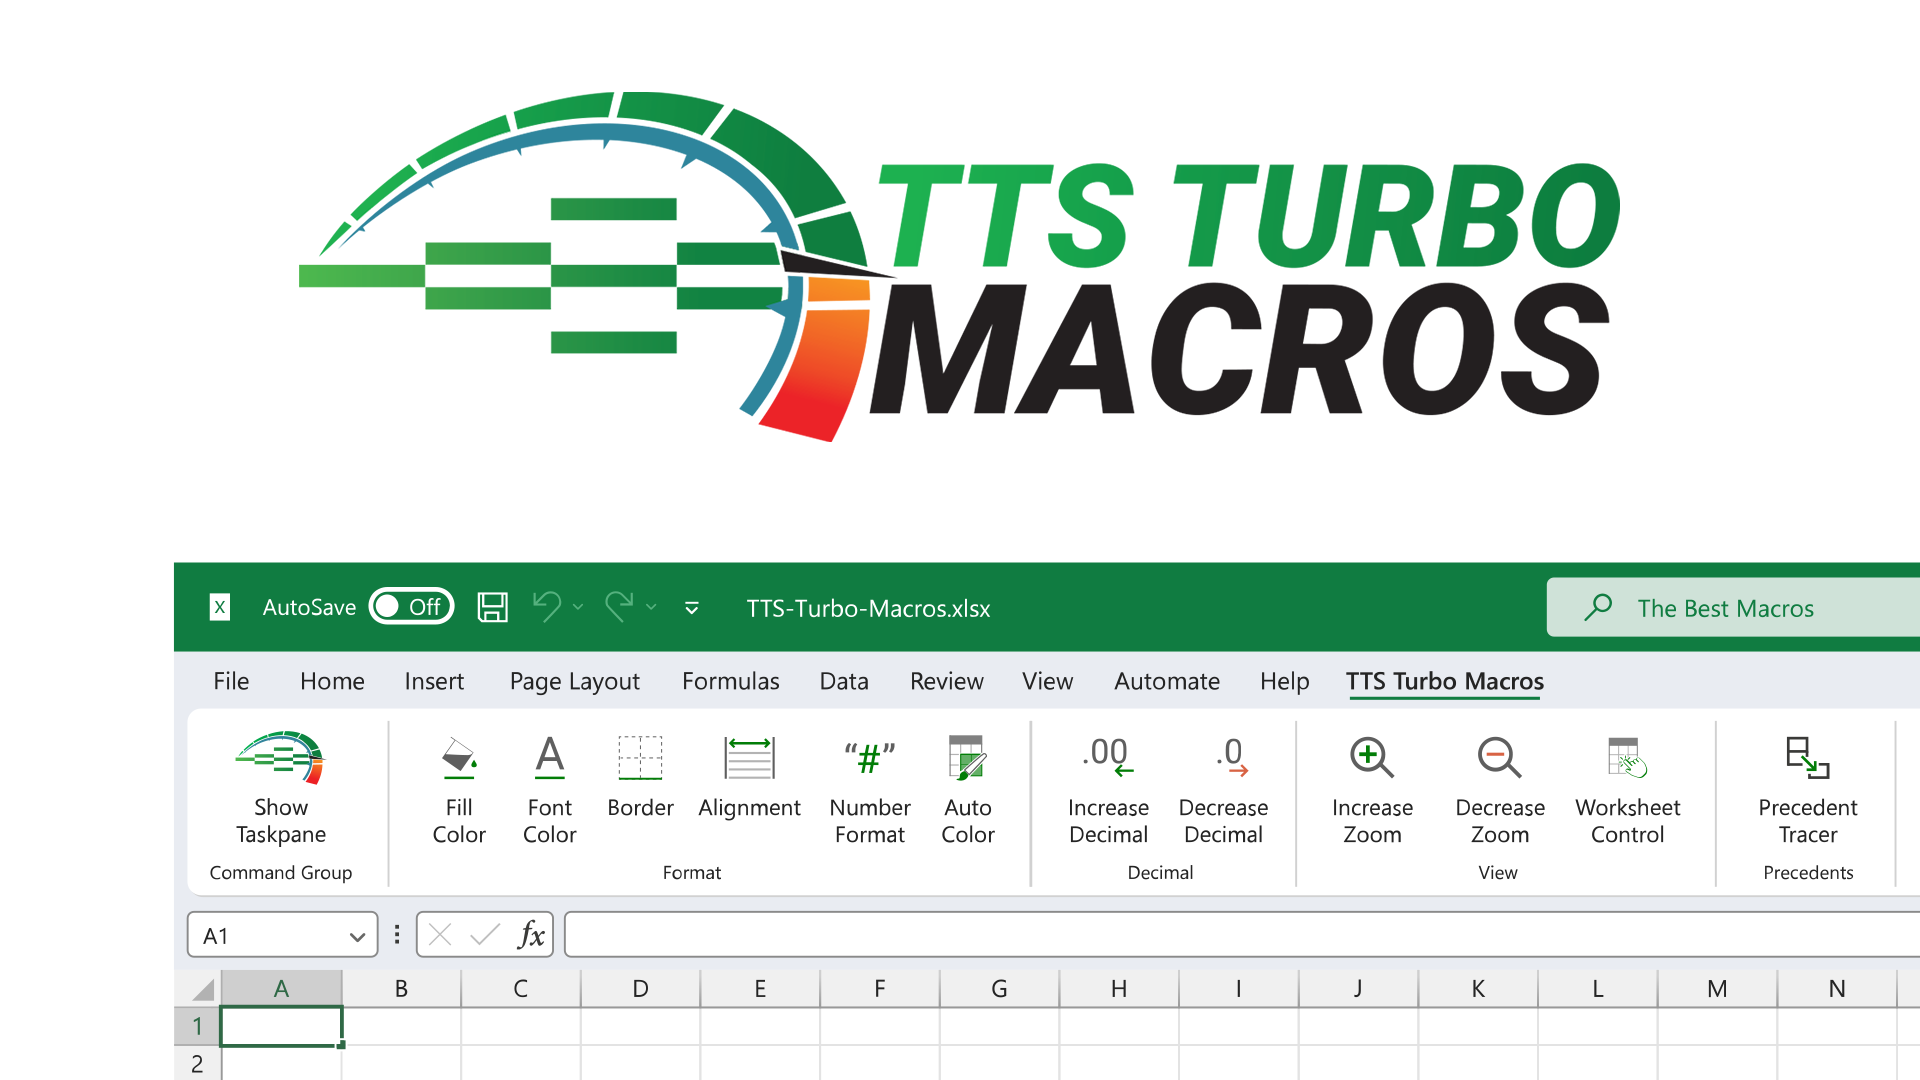Viewport: 1920px width, 1080px height.
Task: Open the undo history dropdown arrow
Action: point(578,607)
